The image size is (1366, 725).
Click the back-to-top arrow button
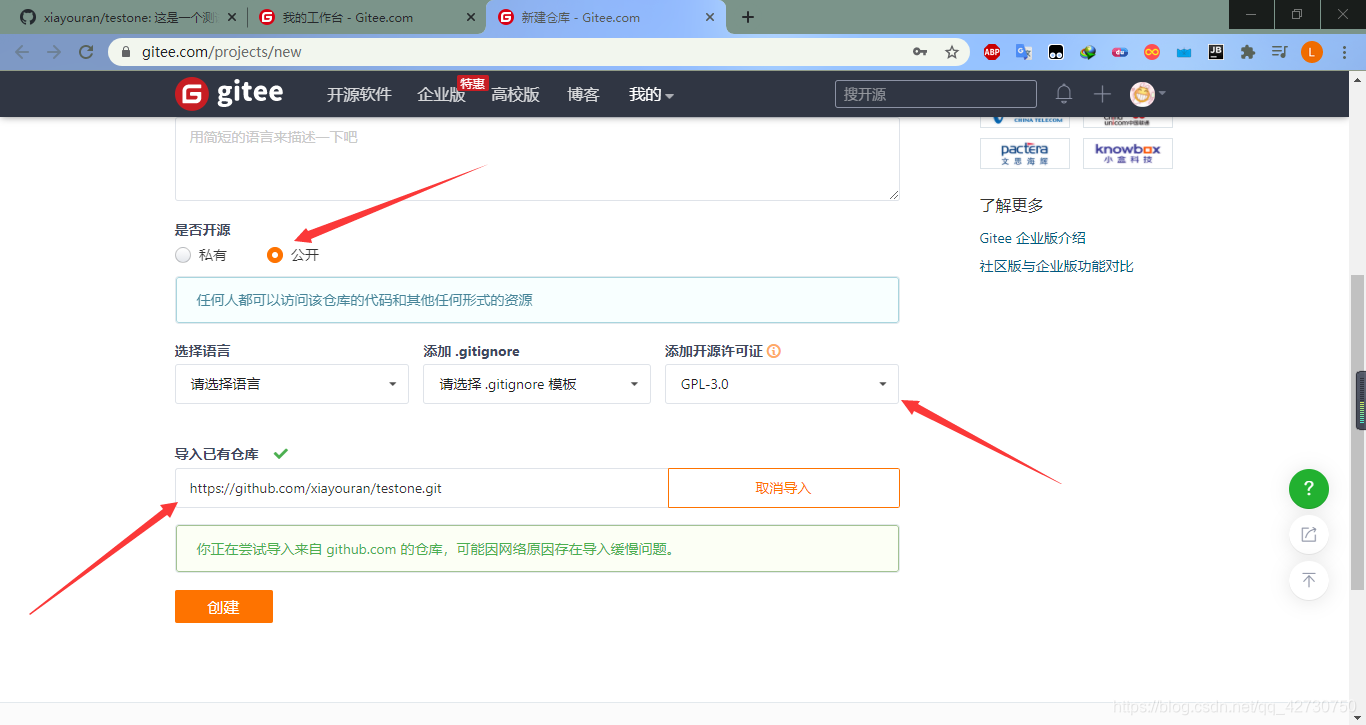[1308, 580]
